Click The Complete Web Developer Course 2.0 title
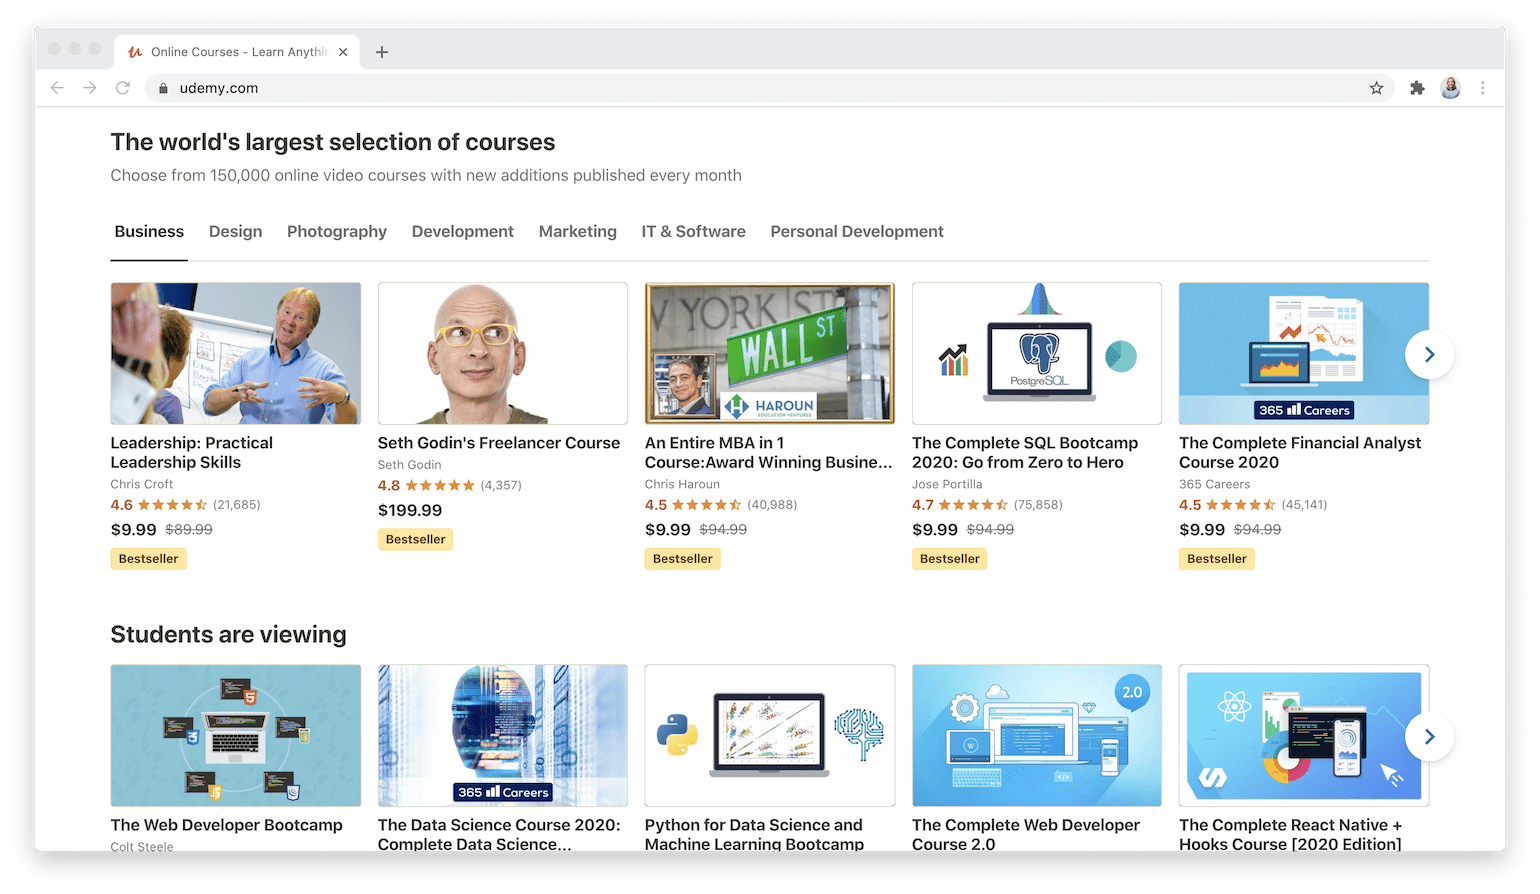This screenshot has width=1540, height=894. click(x=1026, y=835)
